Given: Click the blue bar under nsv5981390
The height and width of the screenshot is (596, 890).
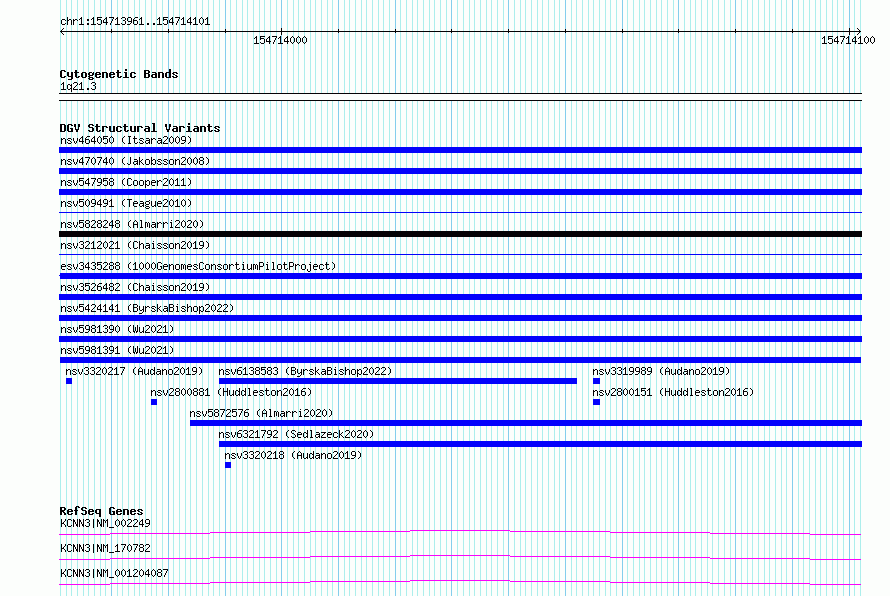Looking at the screenshot, I should pos(460,339).
